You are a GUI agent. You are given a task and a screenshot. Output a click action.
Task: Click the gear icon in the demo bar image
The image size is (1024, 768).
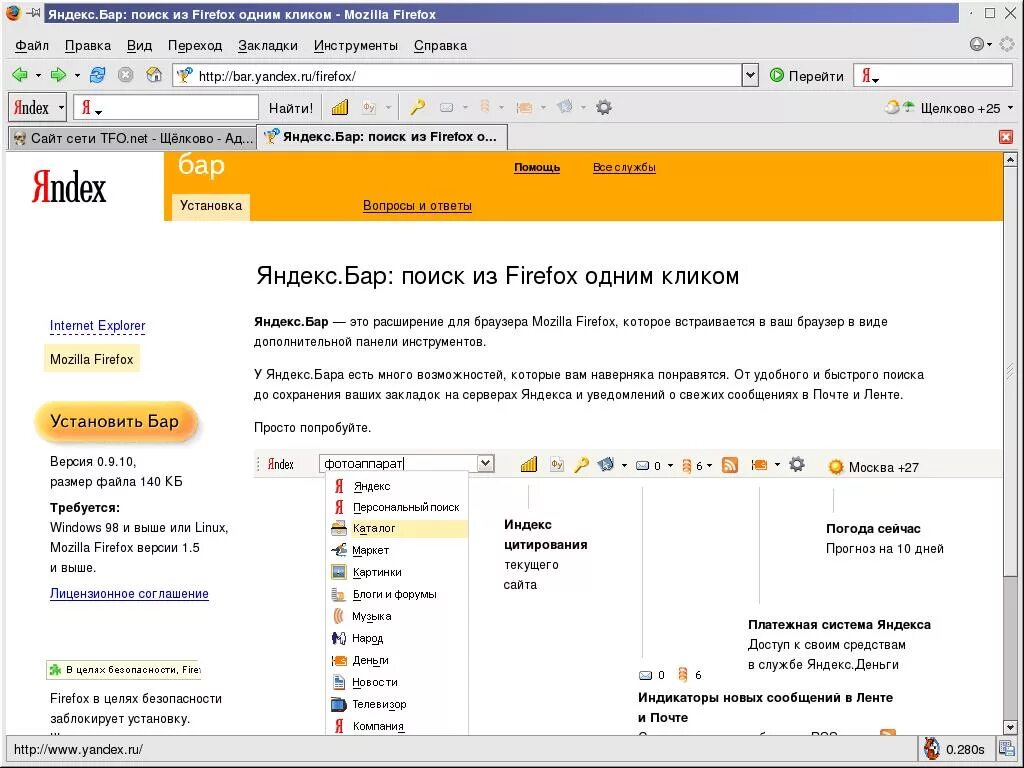tap(797, 465)
